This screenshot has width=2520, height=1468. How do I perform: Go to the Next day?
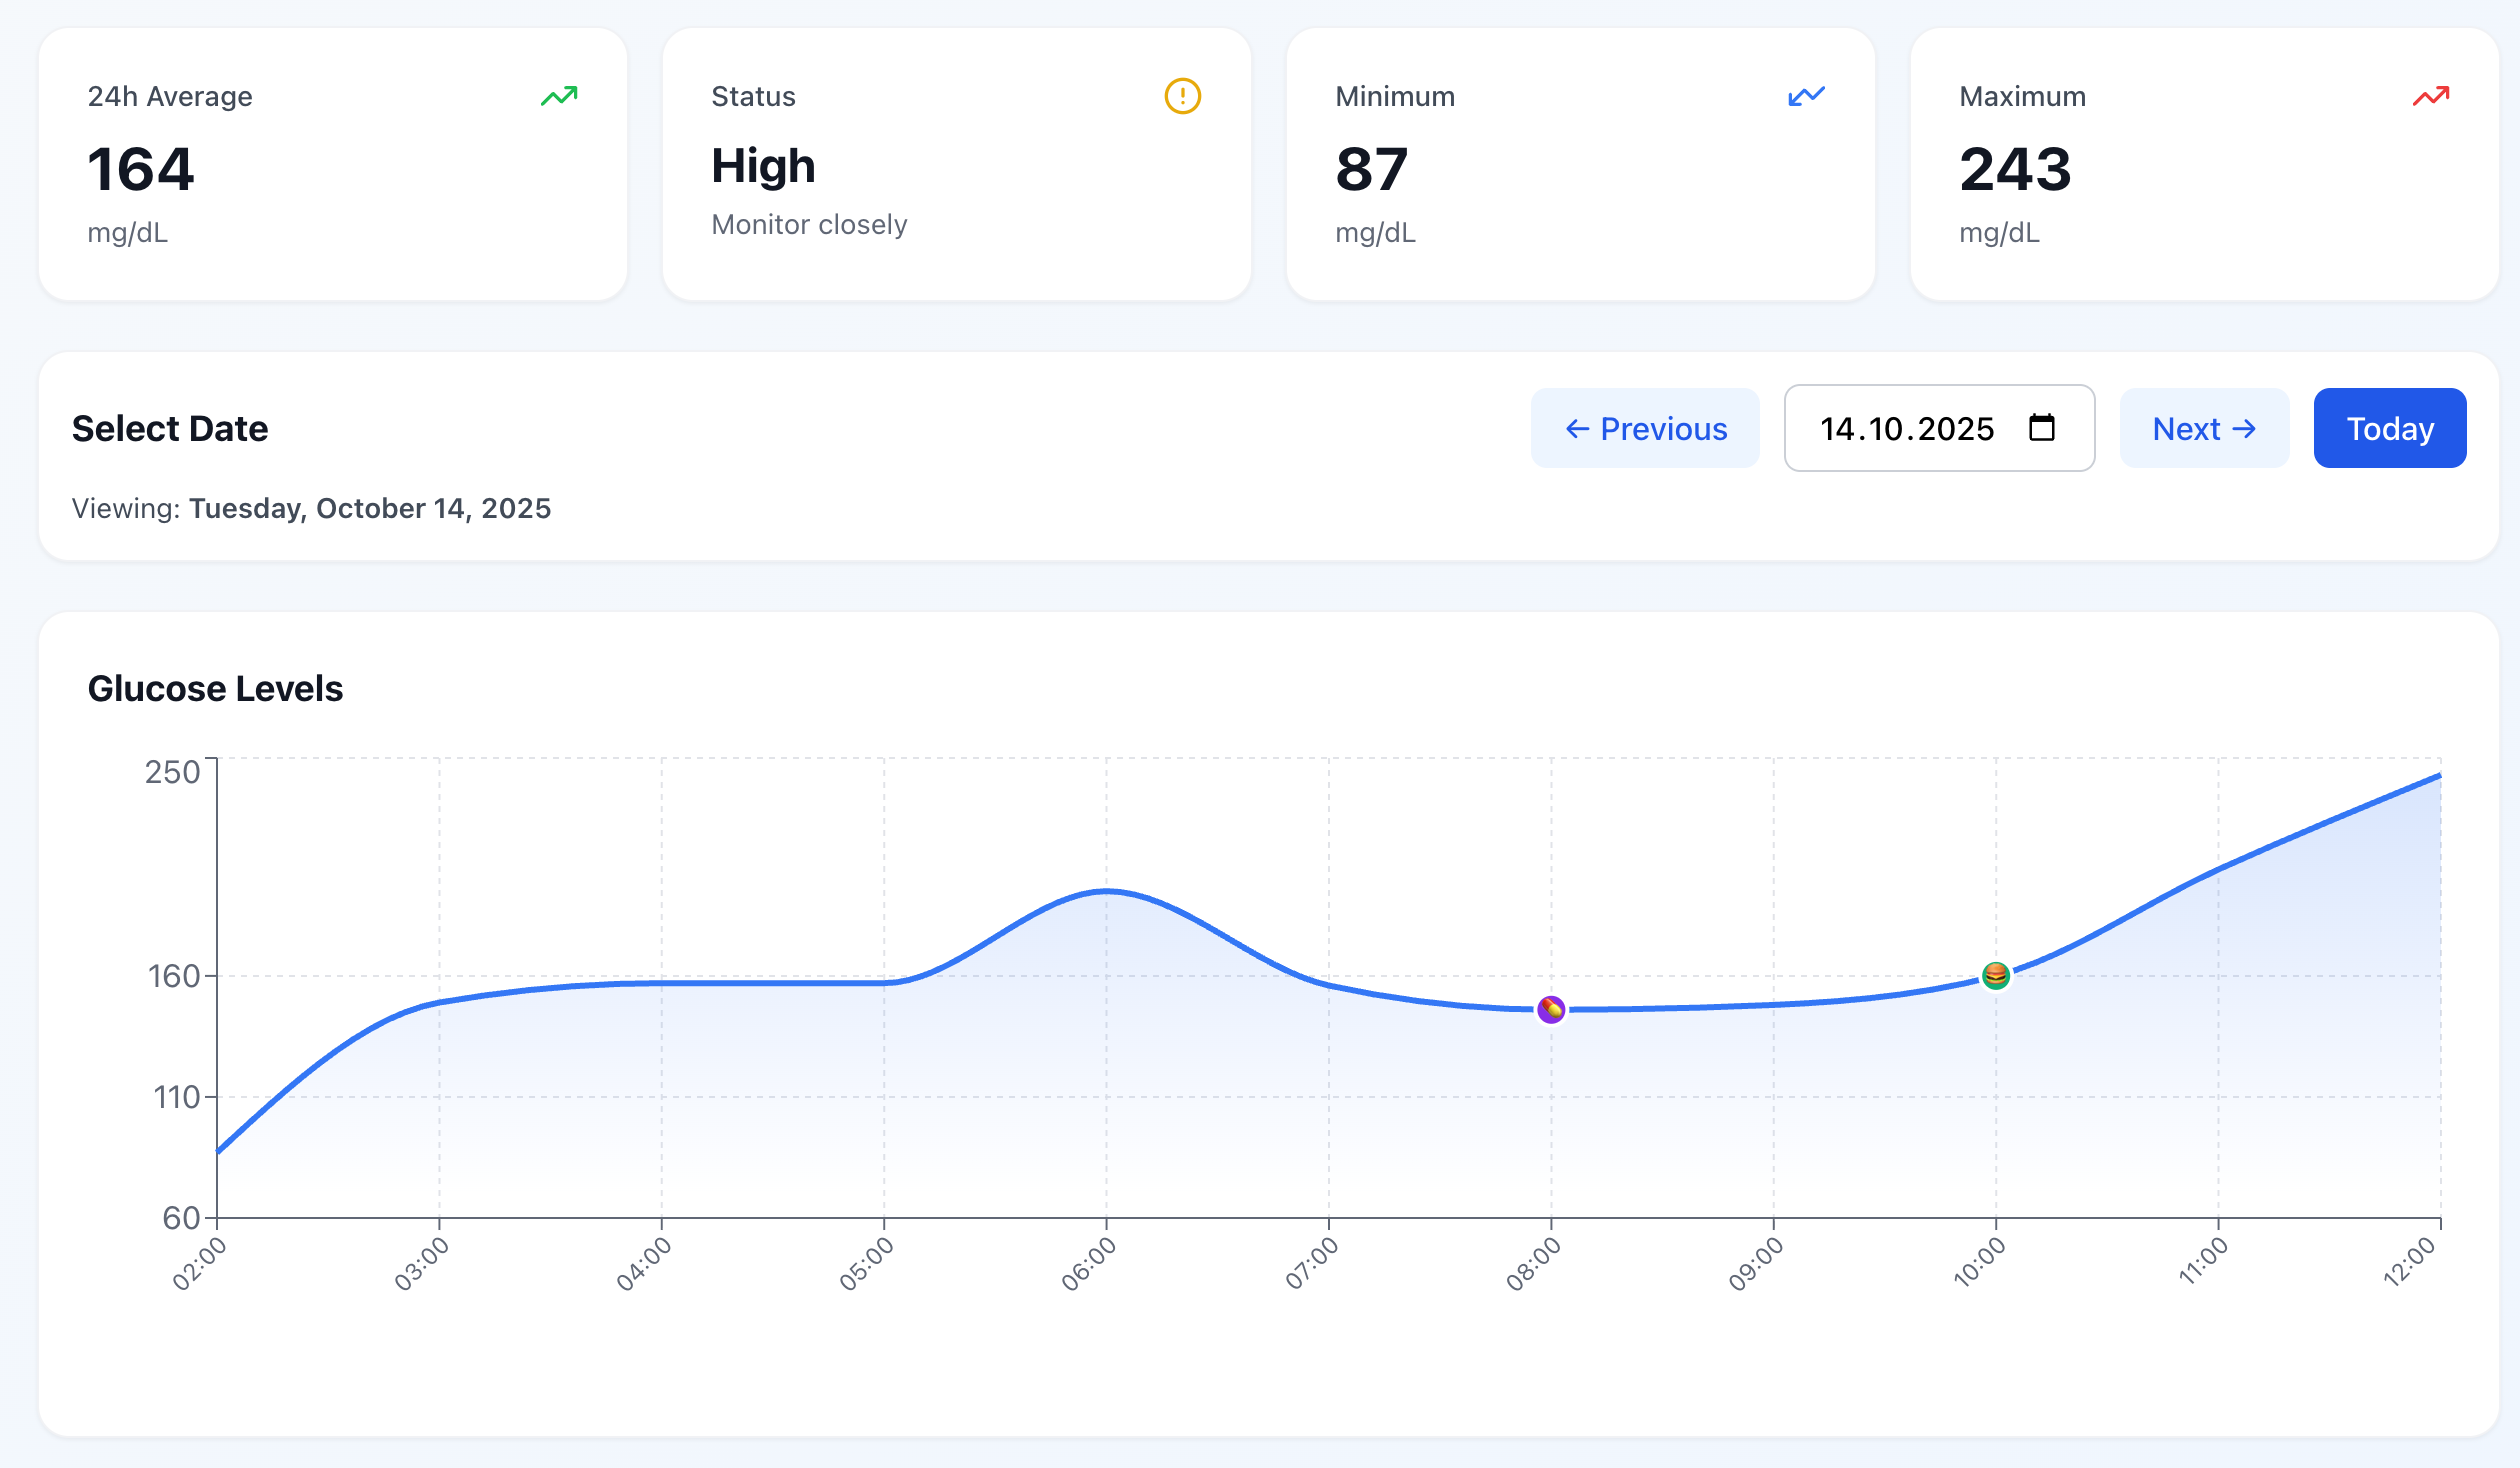point(2204,428)
